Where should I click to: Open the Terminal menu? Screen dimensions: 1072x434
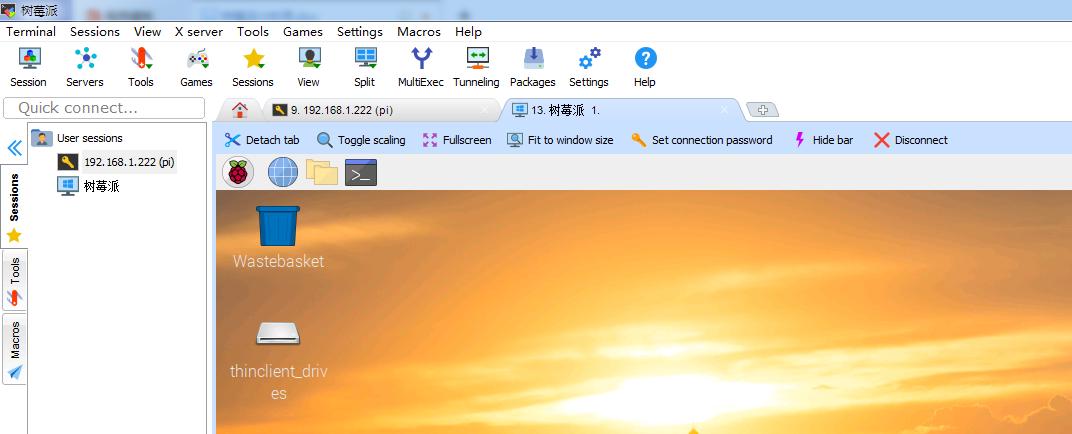point(31,31)
